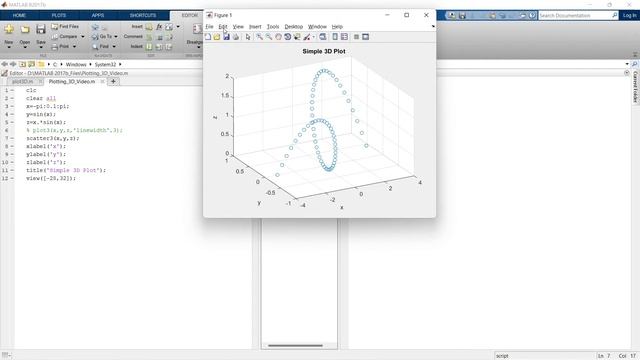
Task: Close Plotting_3D_Video.m editor tab
Action: point(102,82)
